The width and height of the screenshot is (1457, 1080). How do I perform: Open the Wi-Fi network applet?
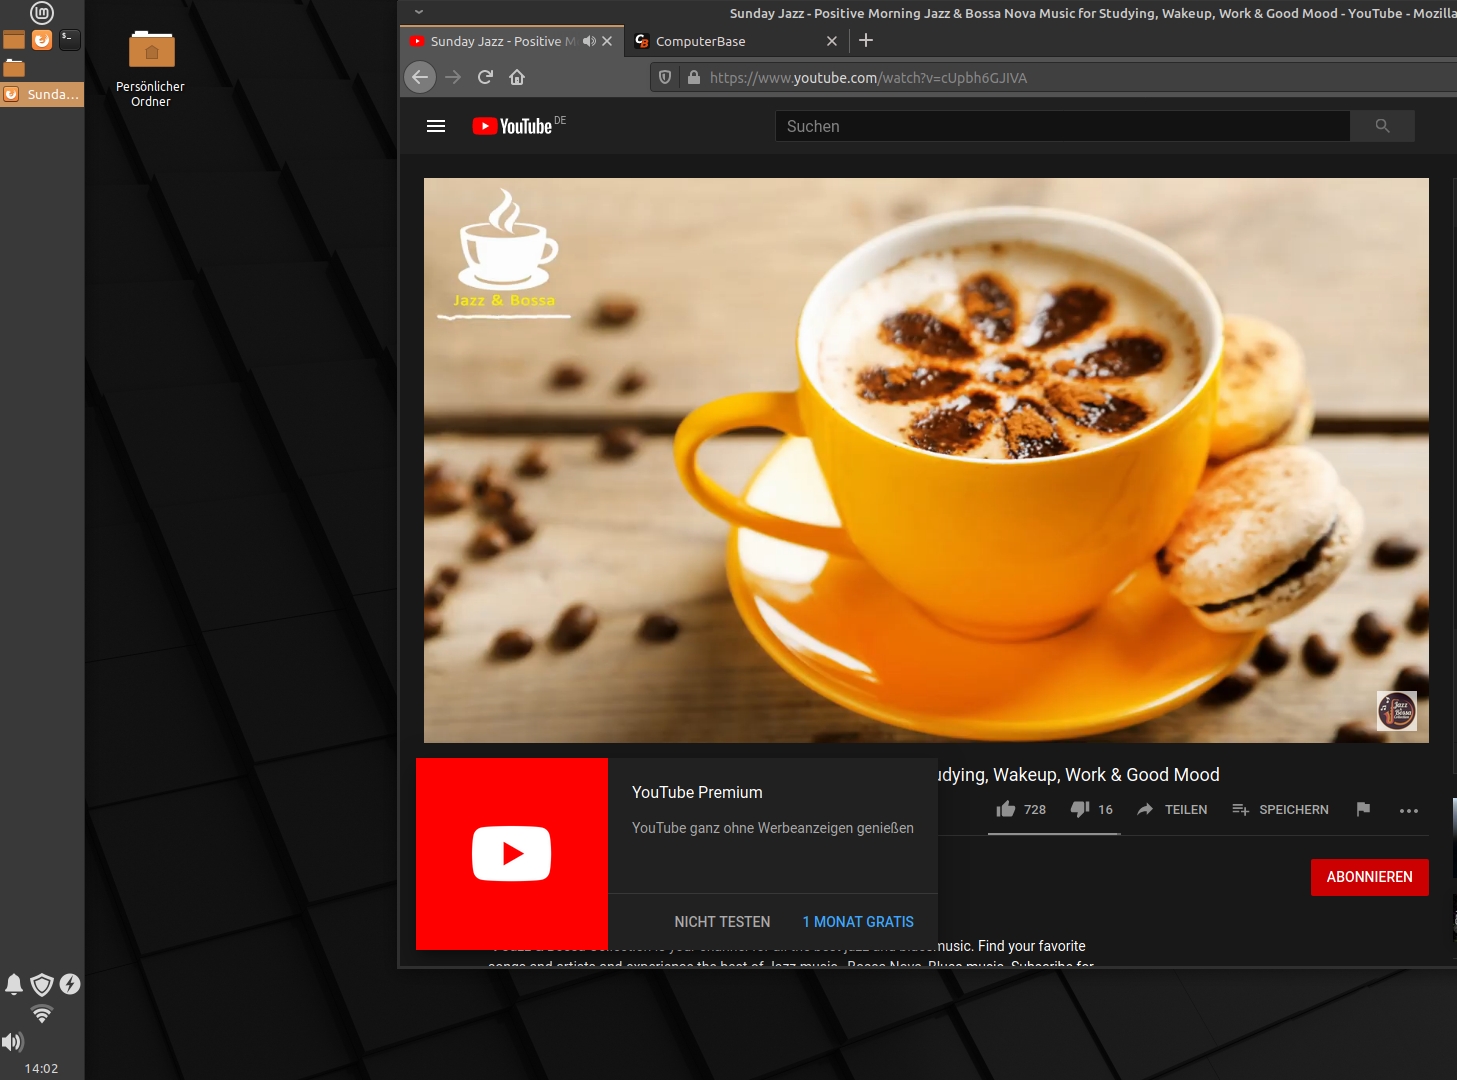click(x=42, y=1014)
